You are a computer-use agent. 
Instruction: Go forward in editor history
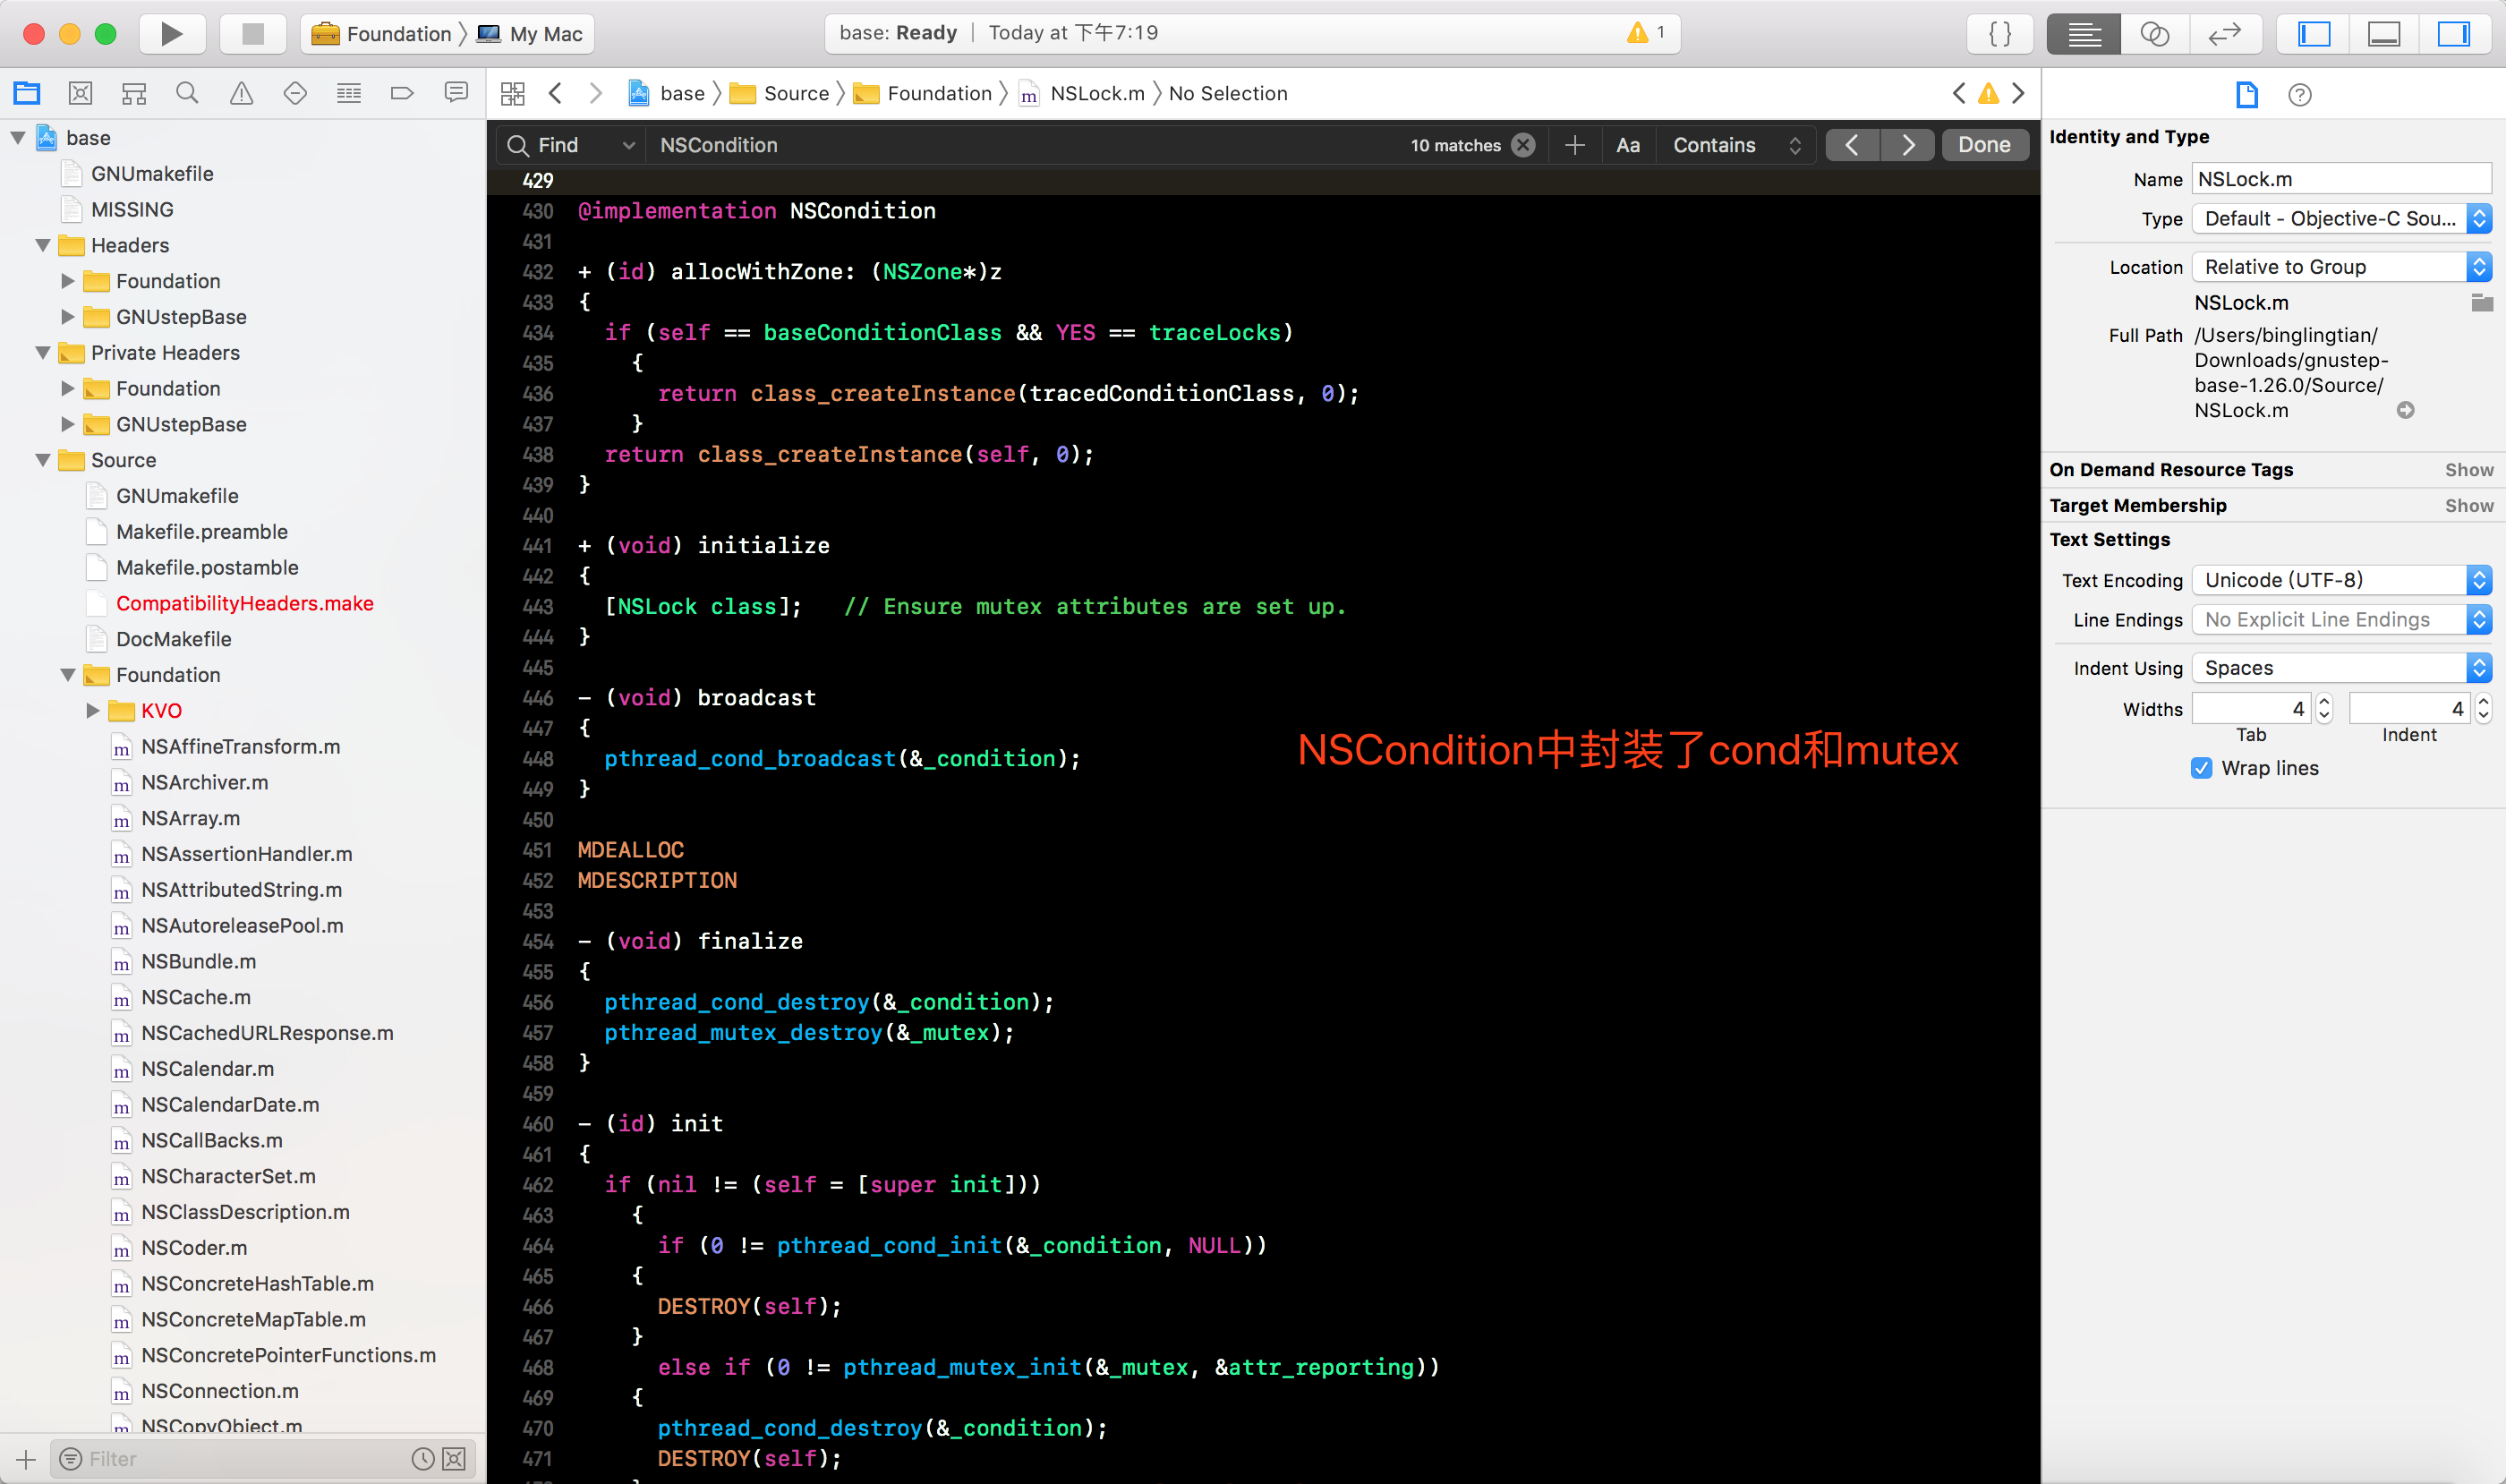pyautogui.click(x=596, y=93)
